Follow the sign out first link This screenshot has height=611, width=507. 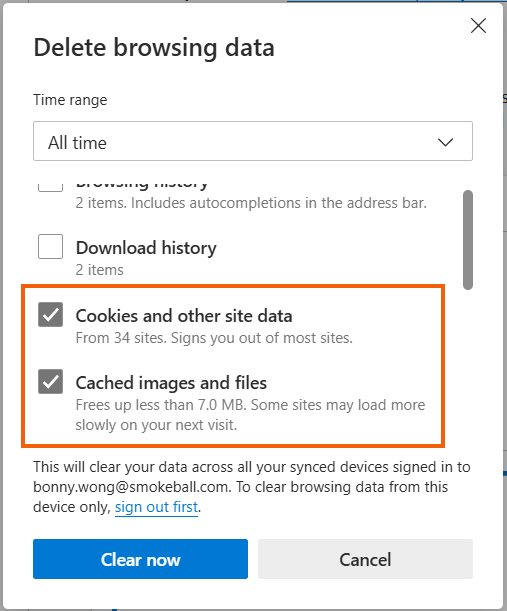[x=156, y=507]
